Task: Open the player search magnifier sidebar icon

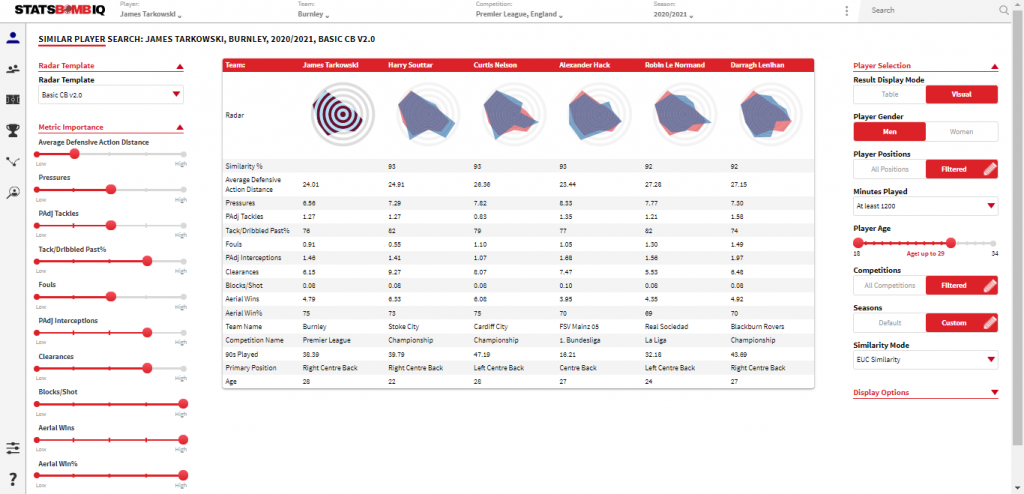Action: (12, 192)
